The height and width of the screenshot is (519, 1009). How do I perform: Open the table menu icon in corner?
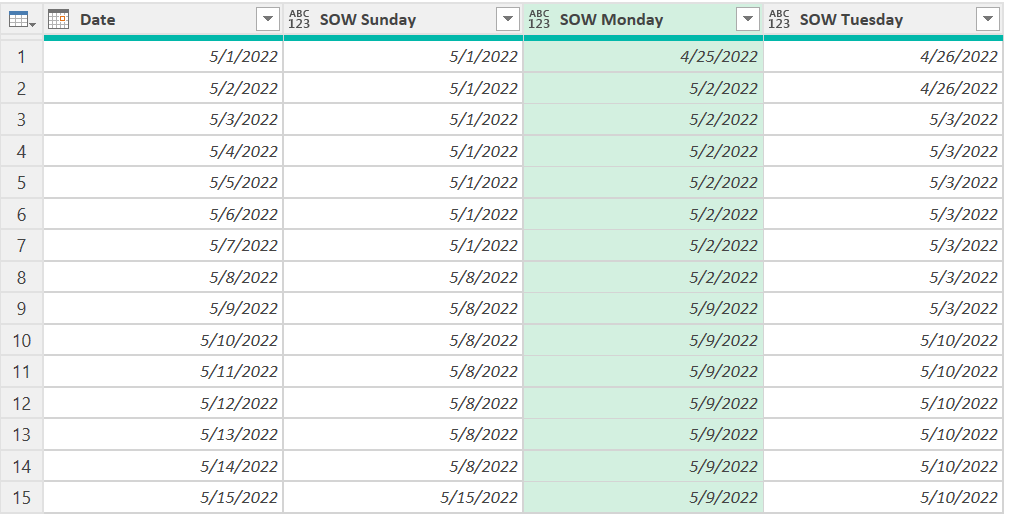click(21, 19)
